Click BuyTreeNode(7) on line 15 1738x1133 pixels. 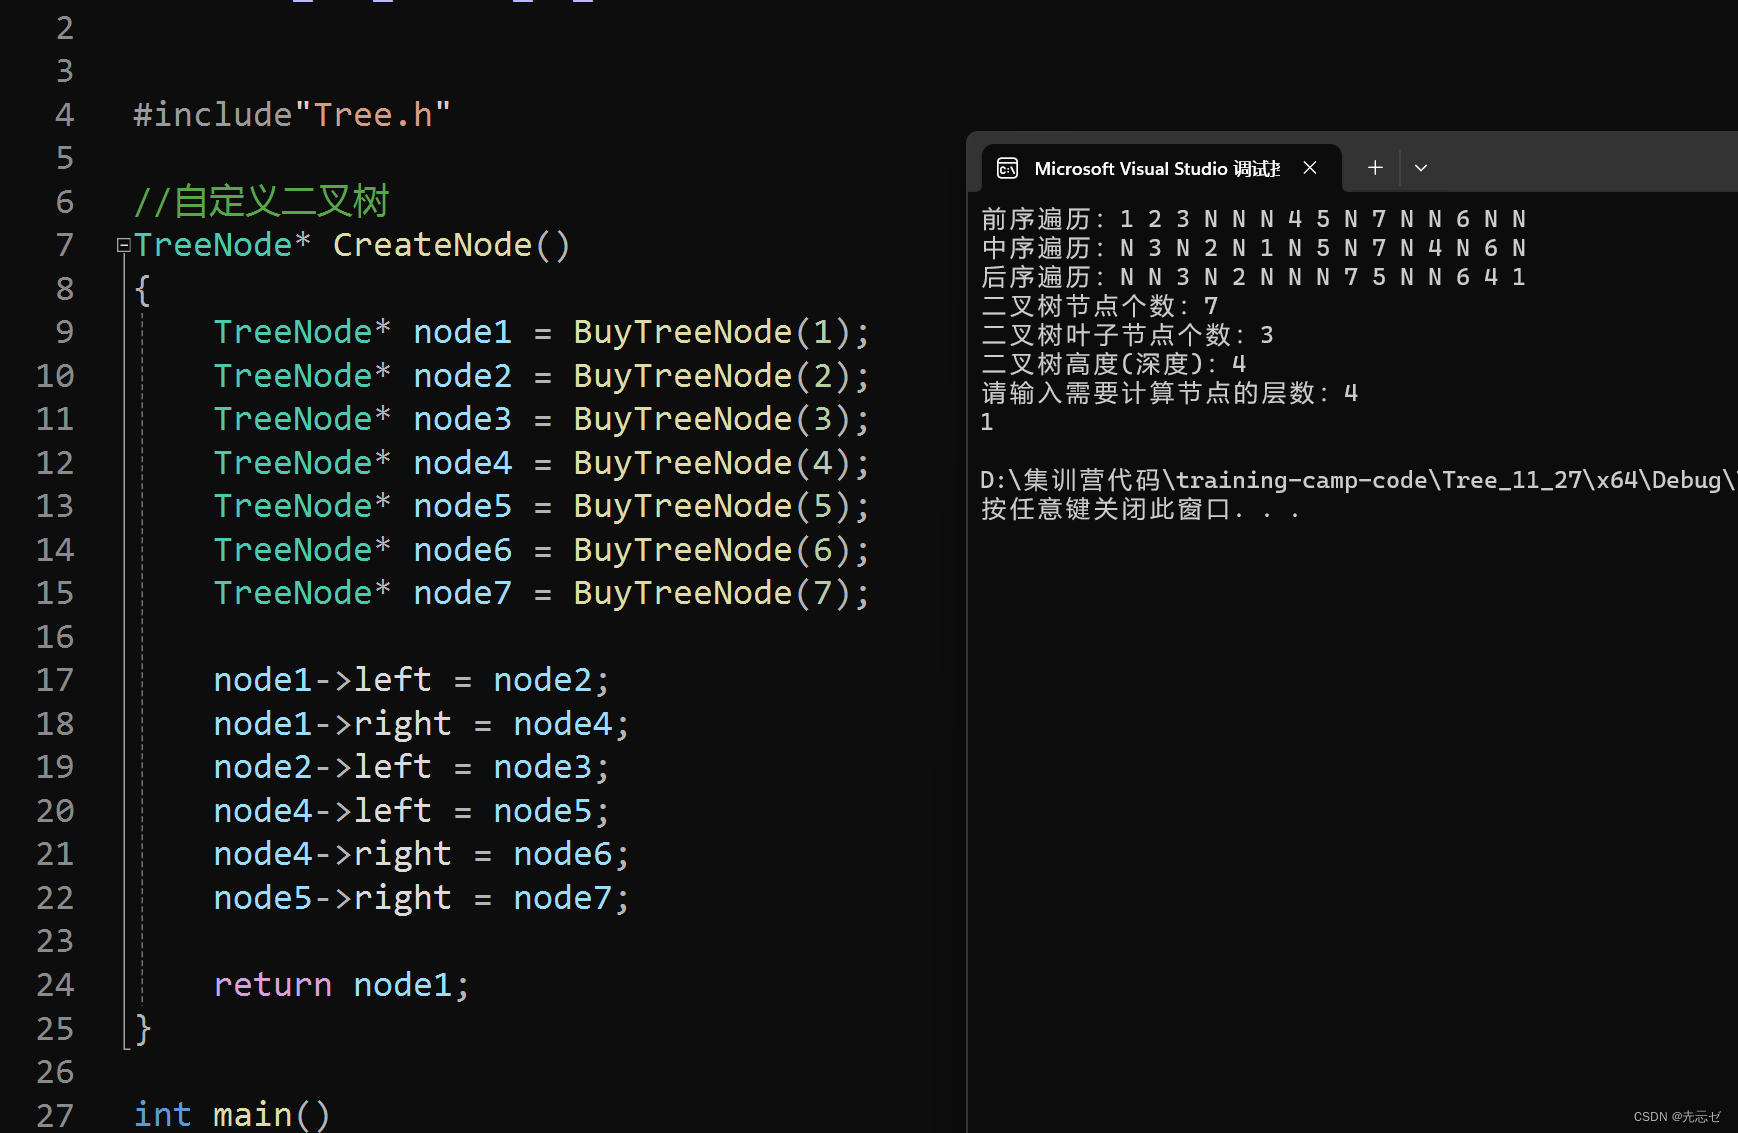click(x=712, y=593)
